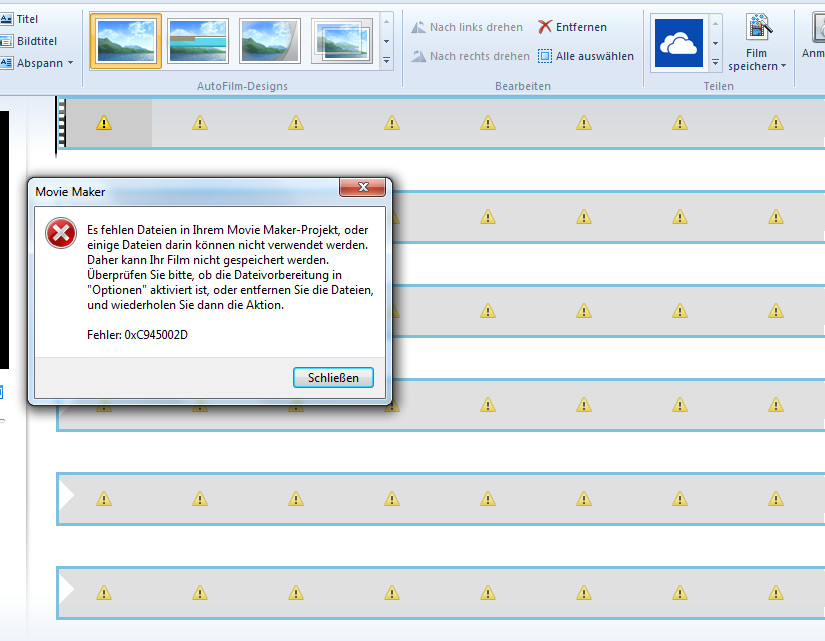Select the first AutoFilm design thumbnail
Screen dimensions: 825x641
tap(126, 41)
